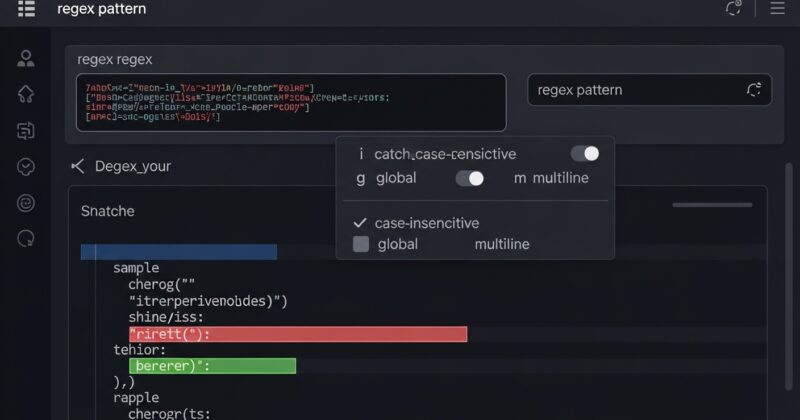Click refresh icon inside regex pattern field
Screen dimensions: 800x420
754,90
